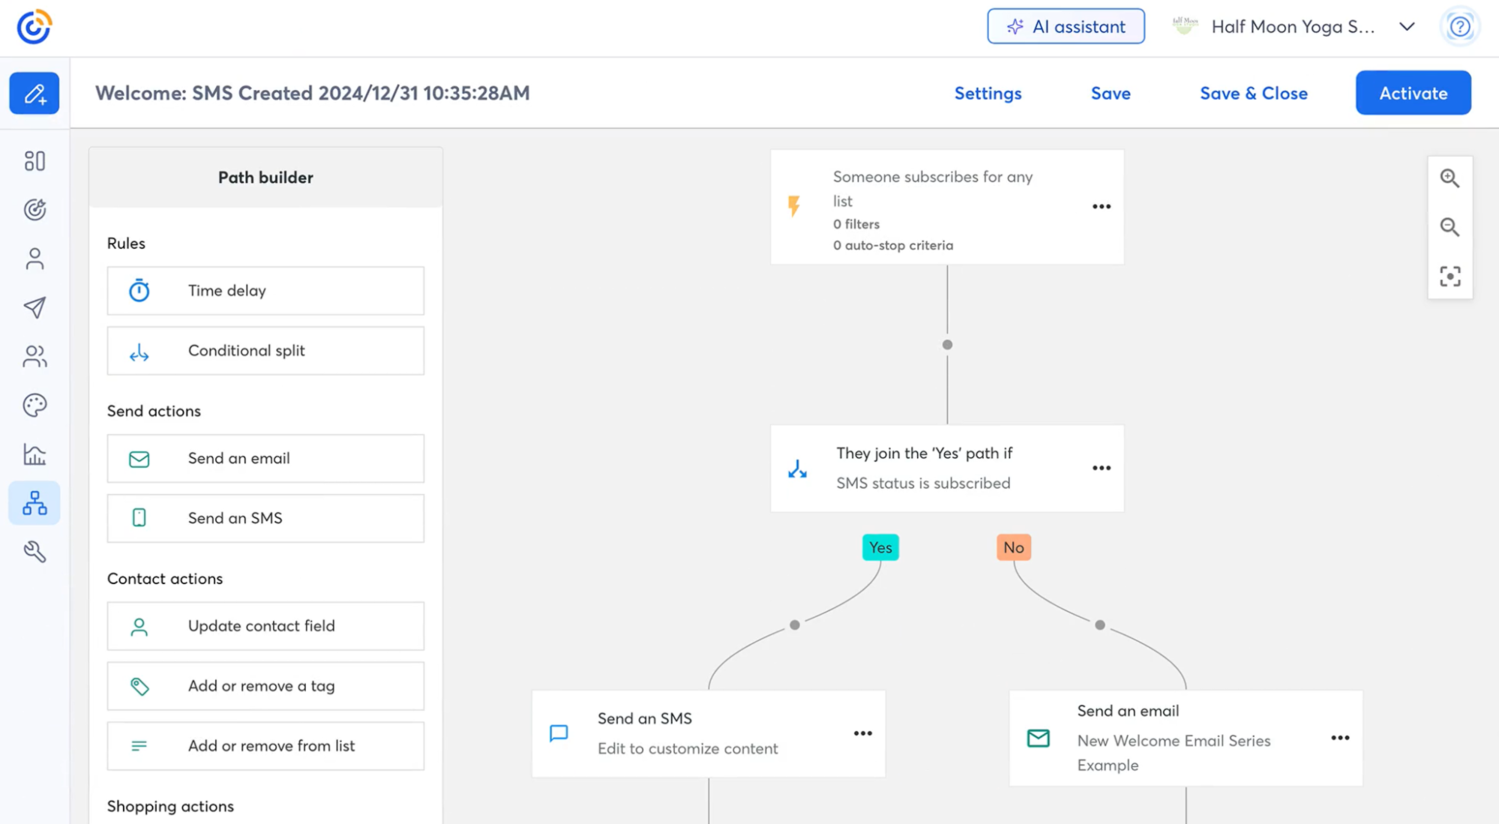Open Settings from the workflow top bar
The height and width of the screenshot is (824, 1499).
click(987, 93)
